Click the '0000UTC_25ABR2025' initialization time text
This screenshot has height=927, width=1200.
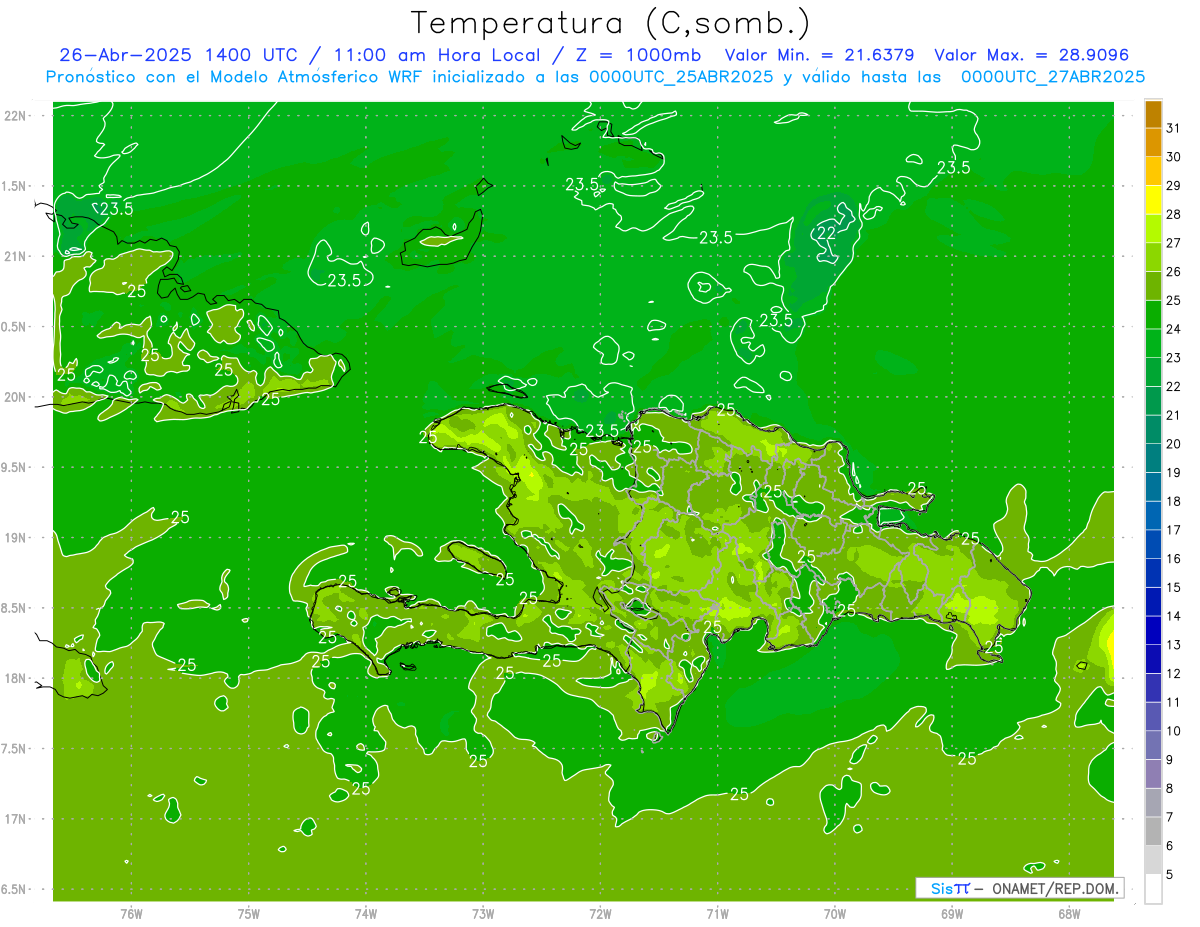coord(682,77)
